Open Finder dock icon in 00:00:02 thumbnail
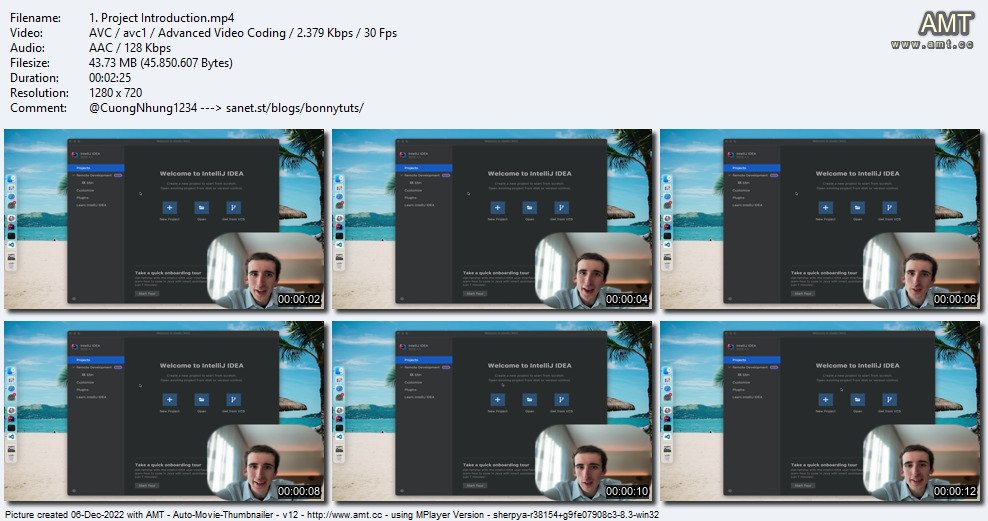 click(x=11, y=179)
